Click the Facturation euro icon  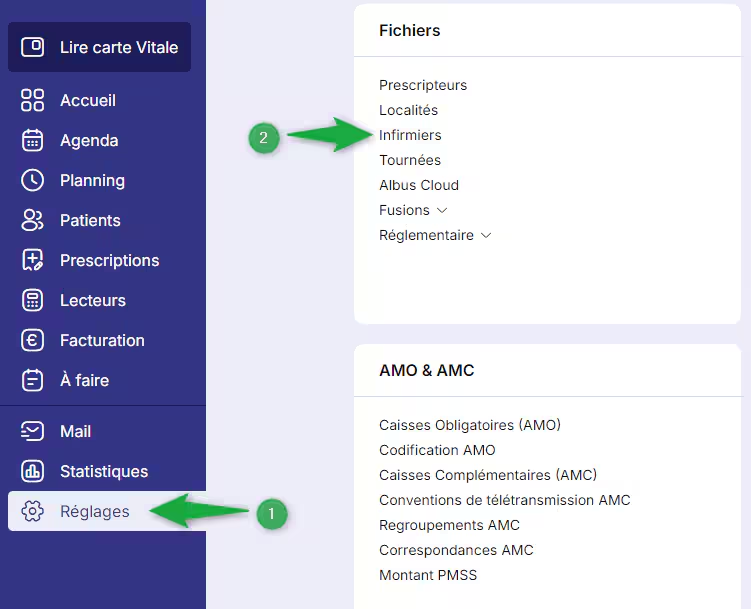33,340
